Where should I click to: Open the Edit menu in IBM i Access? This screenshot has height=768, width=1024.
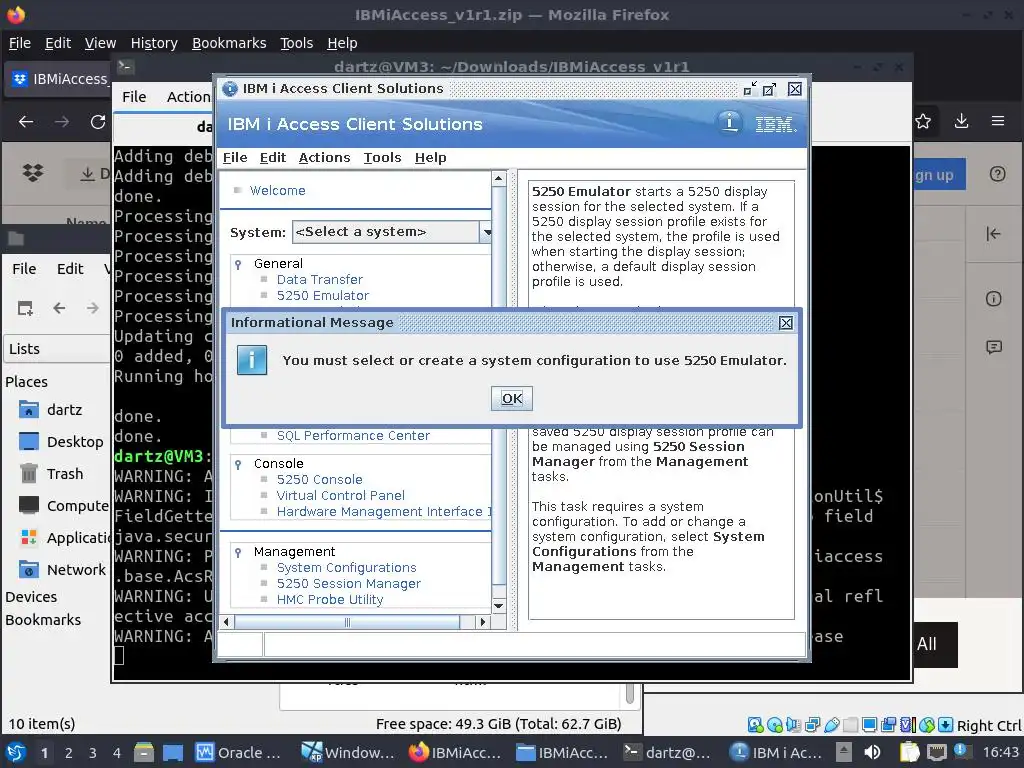click(272, 157)
